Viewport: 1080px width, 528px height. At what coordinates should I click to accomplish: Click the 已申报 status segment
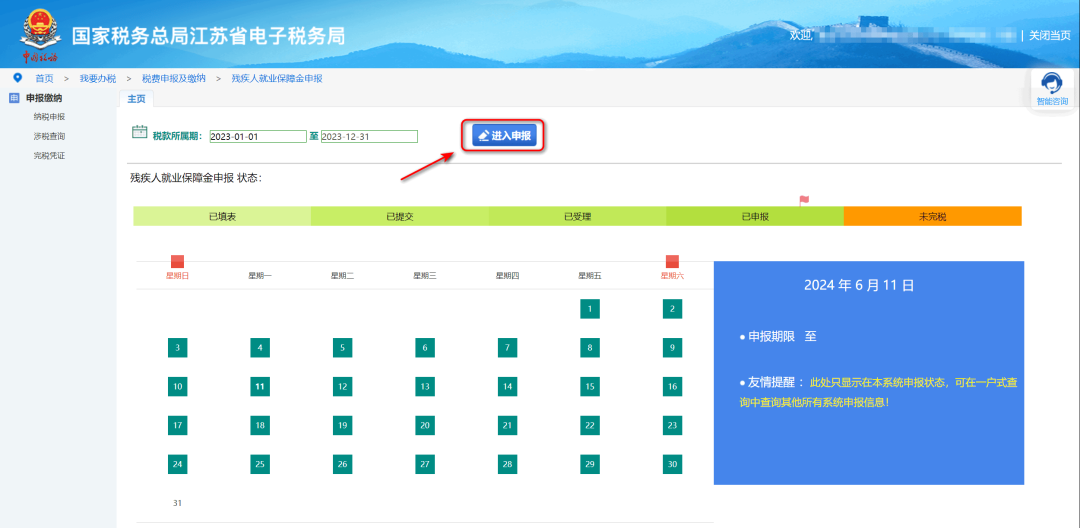pyautogui.click(x=755, y=216)
